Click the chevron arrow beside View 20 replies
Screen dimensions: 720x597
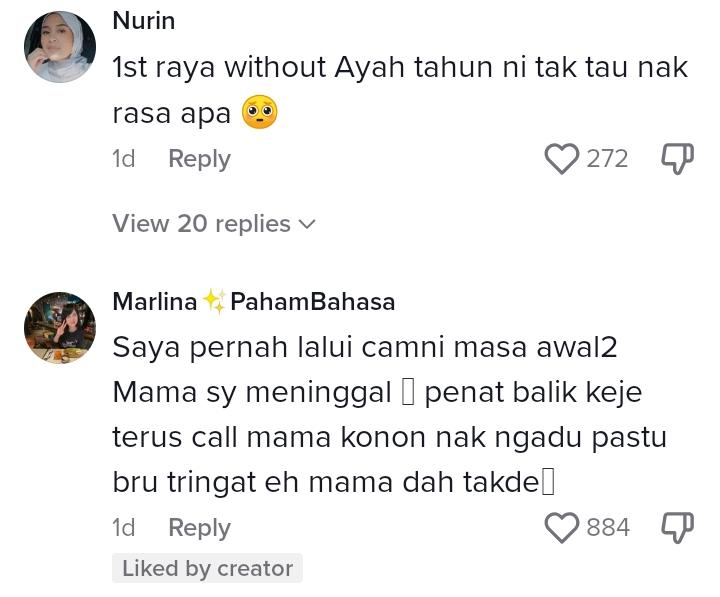pos(307,224)
